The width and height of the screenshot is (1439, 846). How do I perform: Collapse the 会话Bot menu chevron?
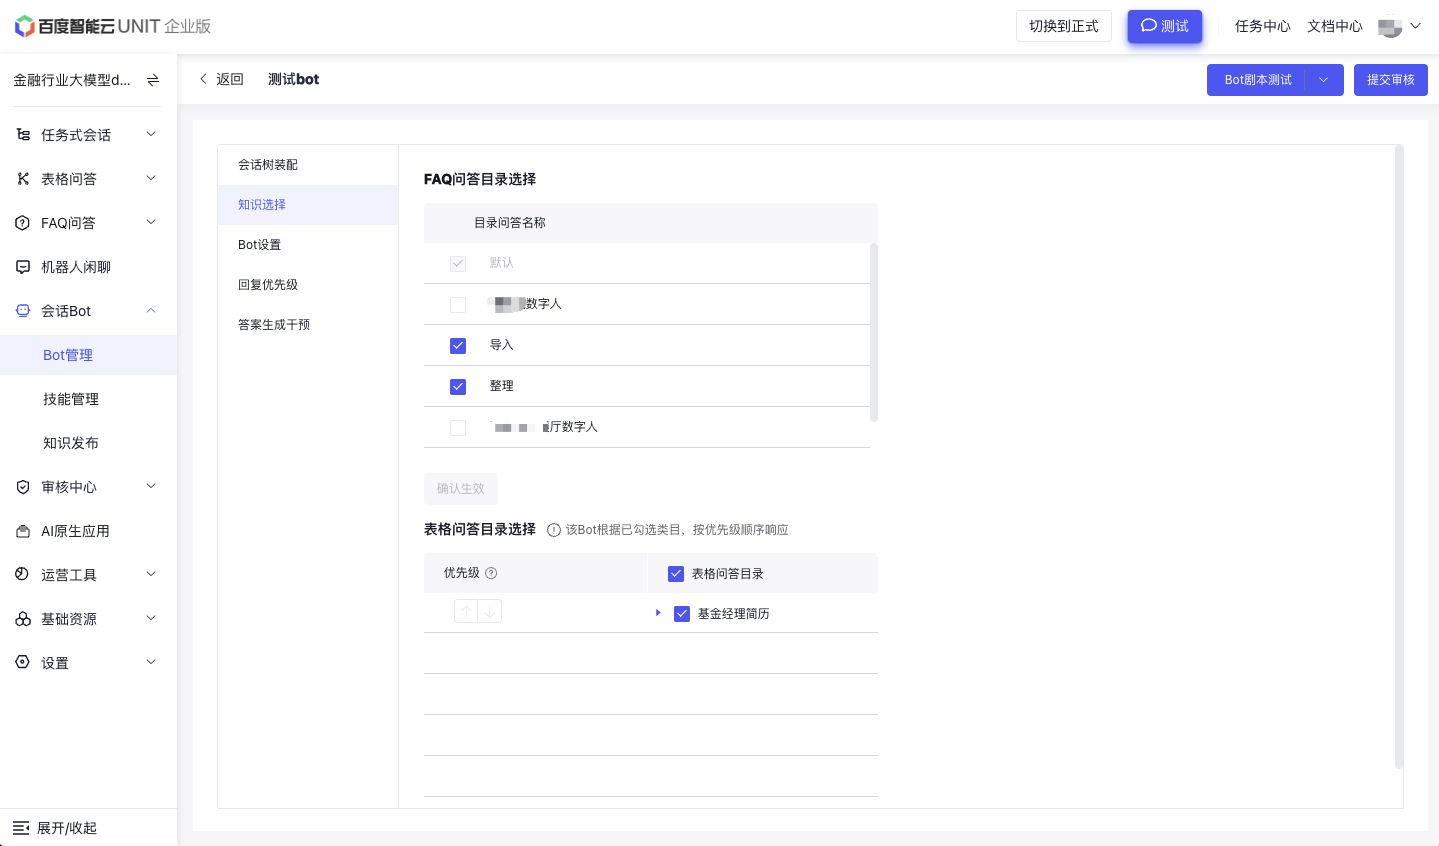(151, 310)
